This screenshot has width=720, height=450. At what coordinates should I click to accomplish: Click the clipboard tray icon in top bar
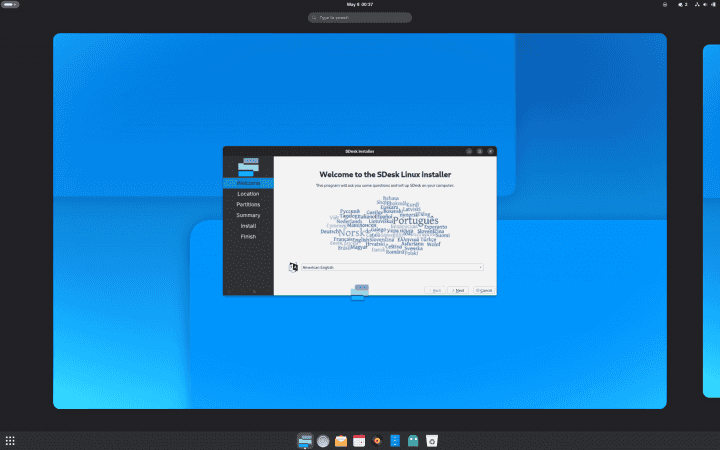665,5
